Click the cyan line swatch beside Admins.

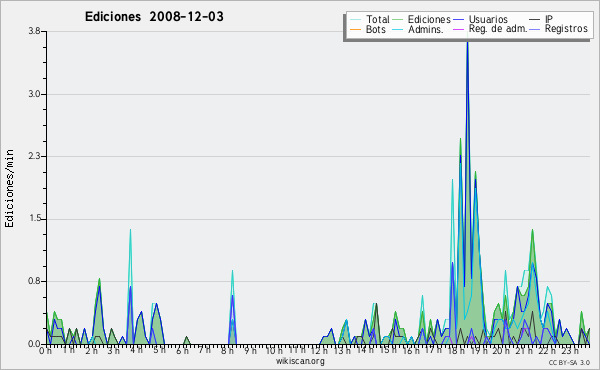coord(398,29)
